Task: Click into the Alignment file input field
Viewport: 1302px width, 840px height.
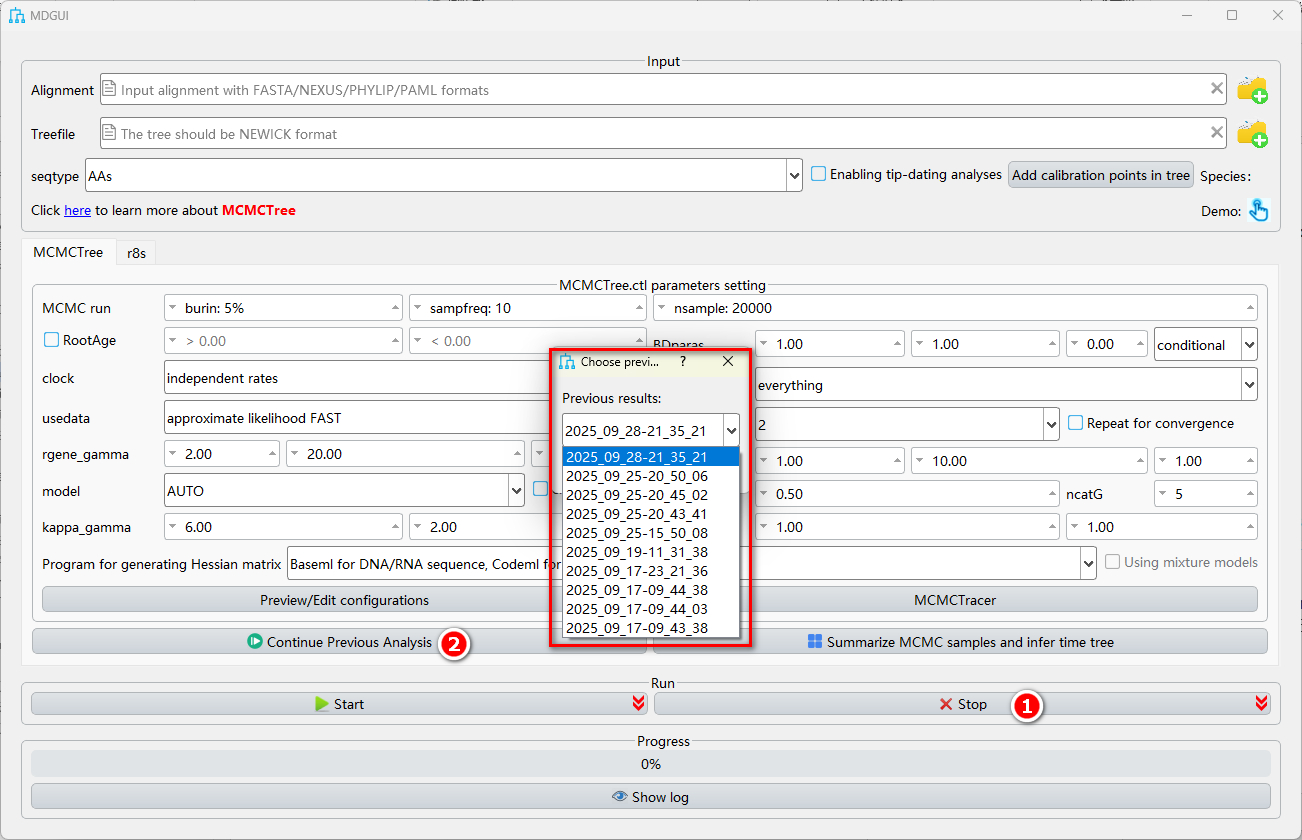Action: (650, 90)
